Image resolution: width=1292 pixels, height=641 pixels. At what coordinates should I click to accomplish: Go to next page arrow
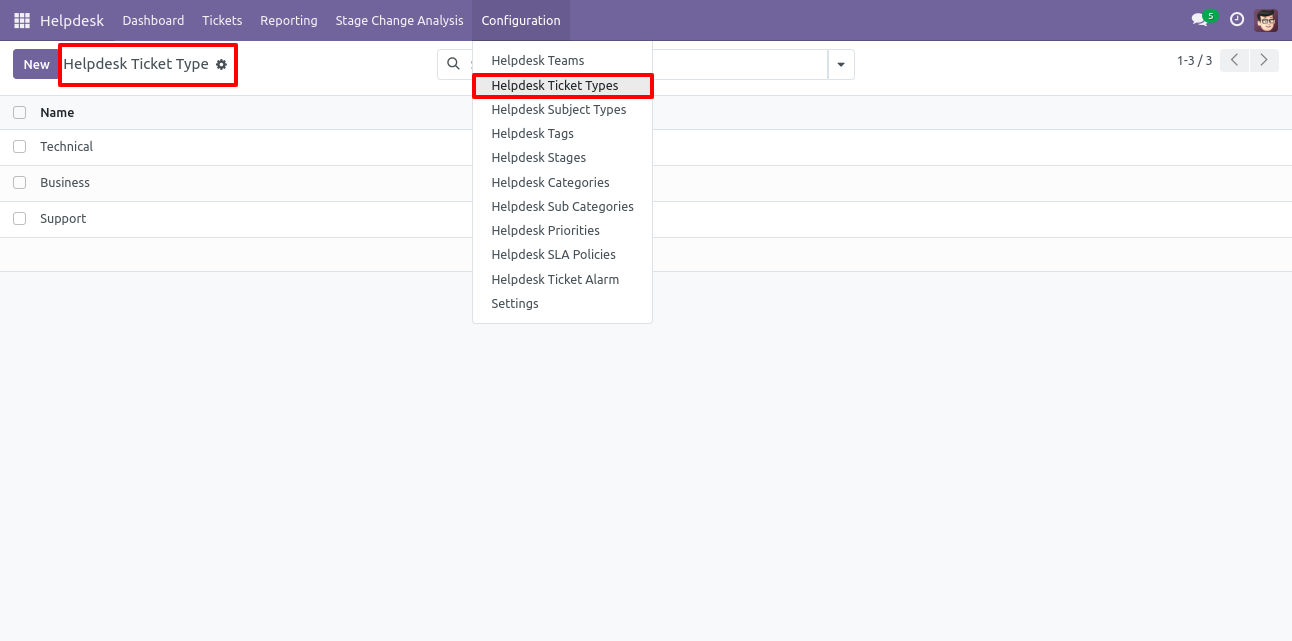pyautogui.click(x=1265, y=60)
